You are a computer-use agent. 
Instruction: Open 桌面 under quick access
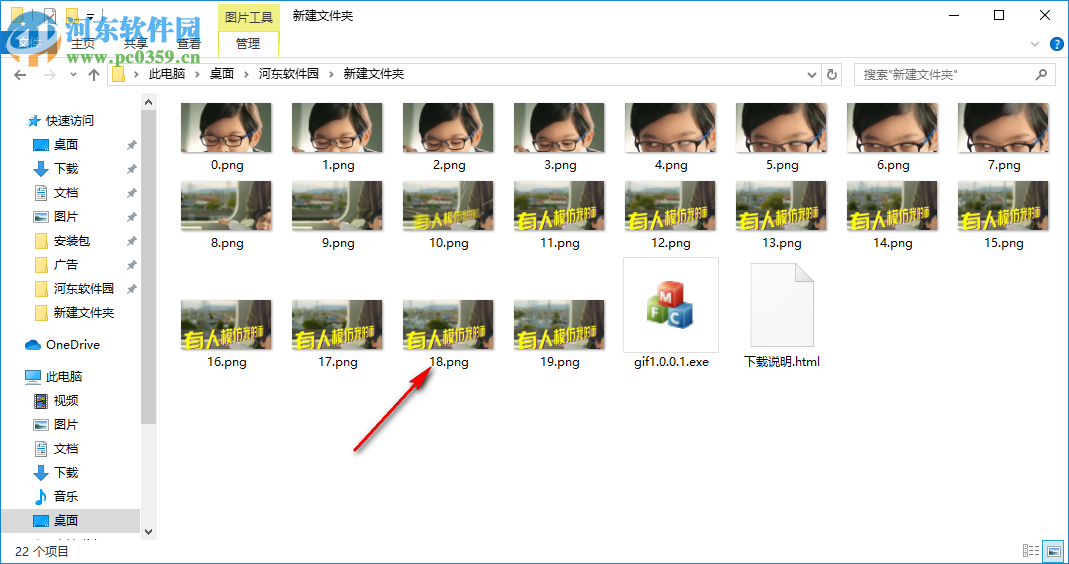(65, 145)
